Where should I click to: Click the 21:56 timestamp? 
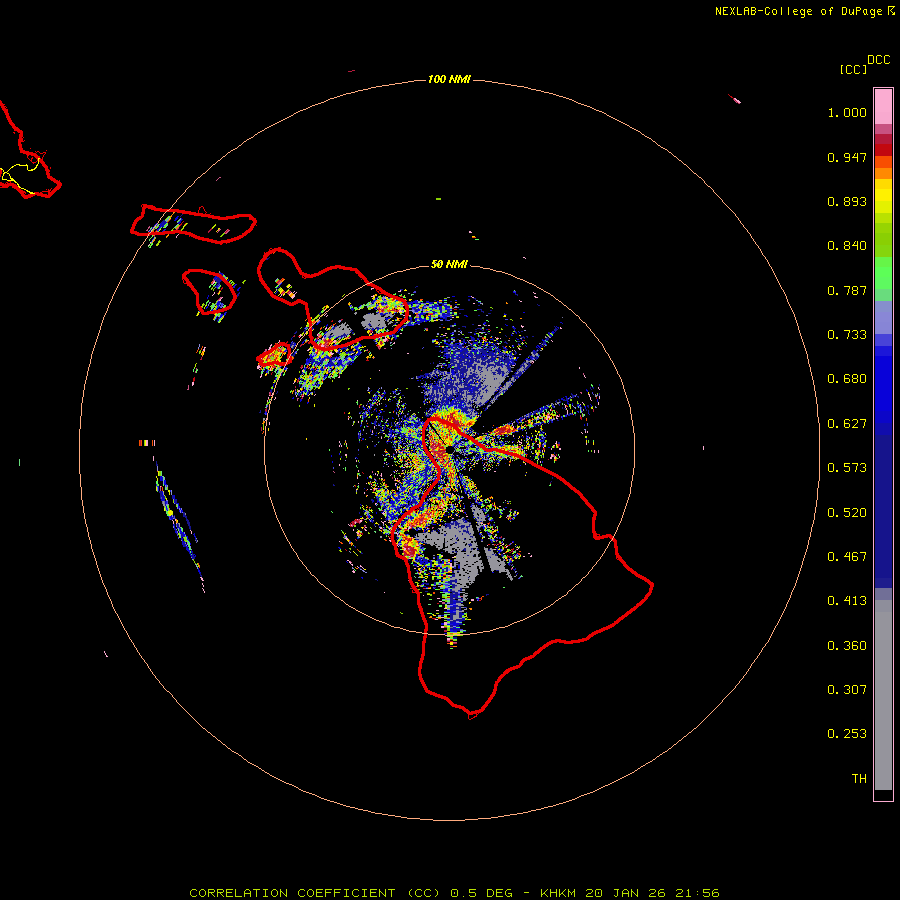[697, 893]
